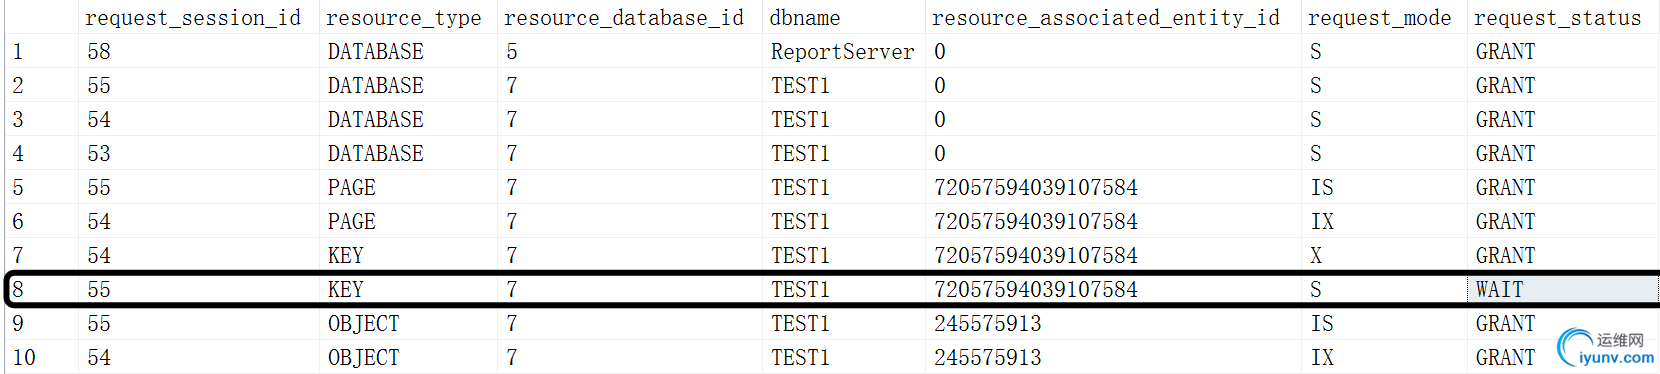Viewport: 1660px width, 374px height.
Task: Select row header number 7
Action: [42, 255]
